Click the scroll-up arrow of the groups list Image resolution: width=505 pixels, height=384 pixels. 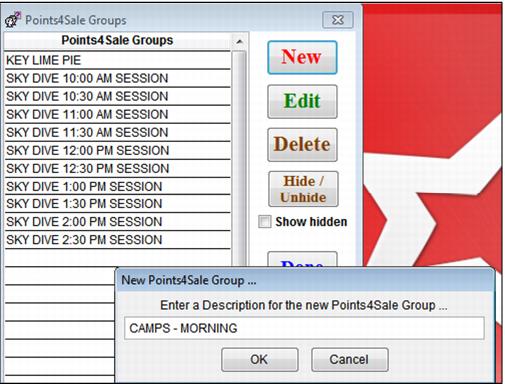tap(239, 42)
